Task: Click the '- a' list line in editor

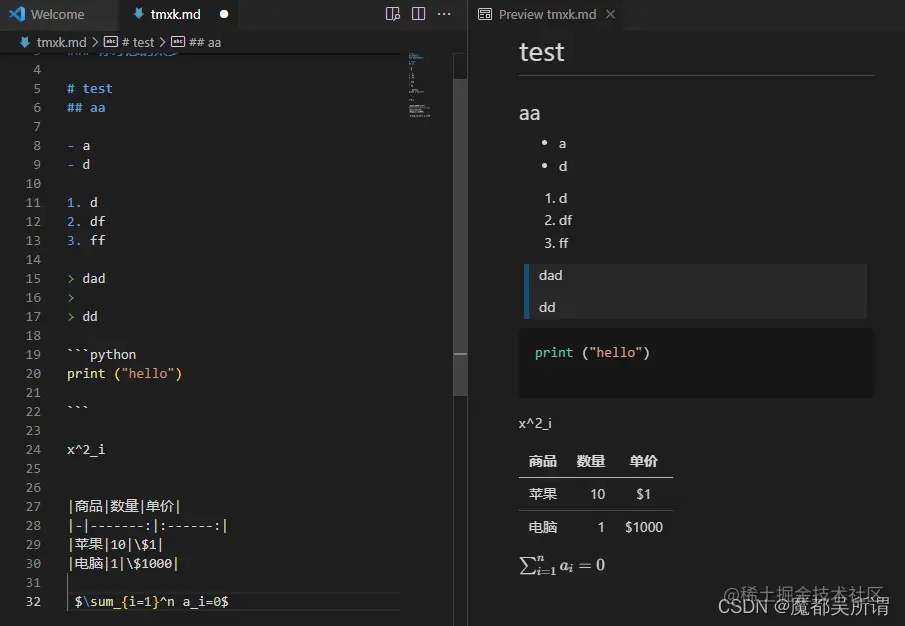Action: (78, 146)
